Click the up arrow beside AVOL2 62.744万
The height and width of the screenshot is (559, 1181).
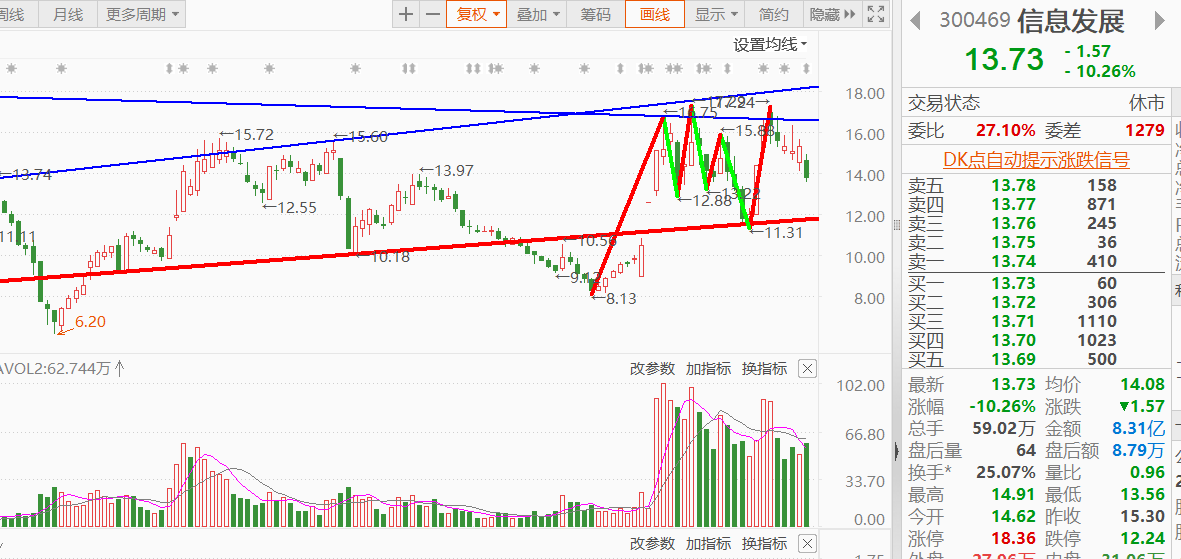(x=119, y=368)
